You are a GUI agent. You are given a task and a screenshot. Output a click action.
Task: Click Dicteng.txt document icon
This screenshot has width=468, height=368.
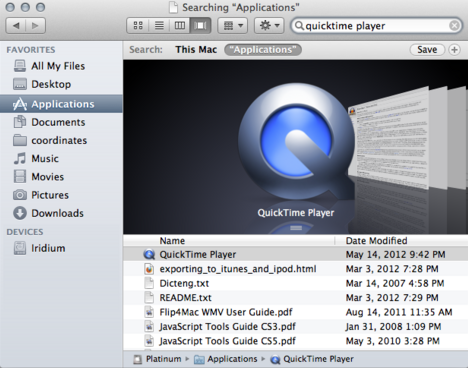[x=149, y=283]
